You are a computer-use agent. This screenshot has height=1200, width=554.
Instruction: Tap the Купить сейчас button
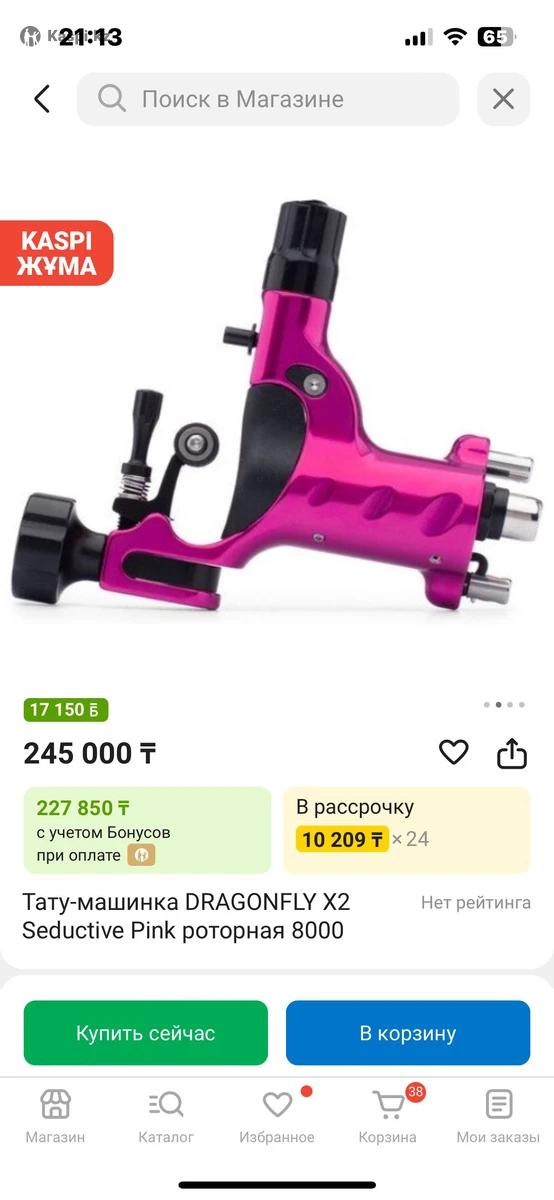pos(146,1033)
